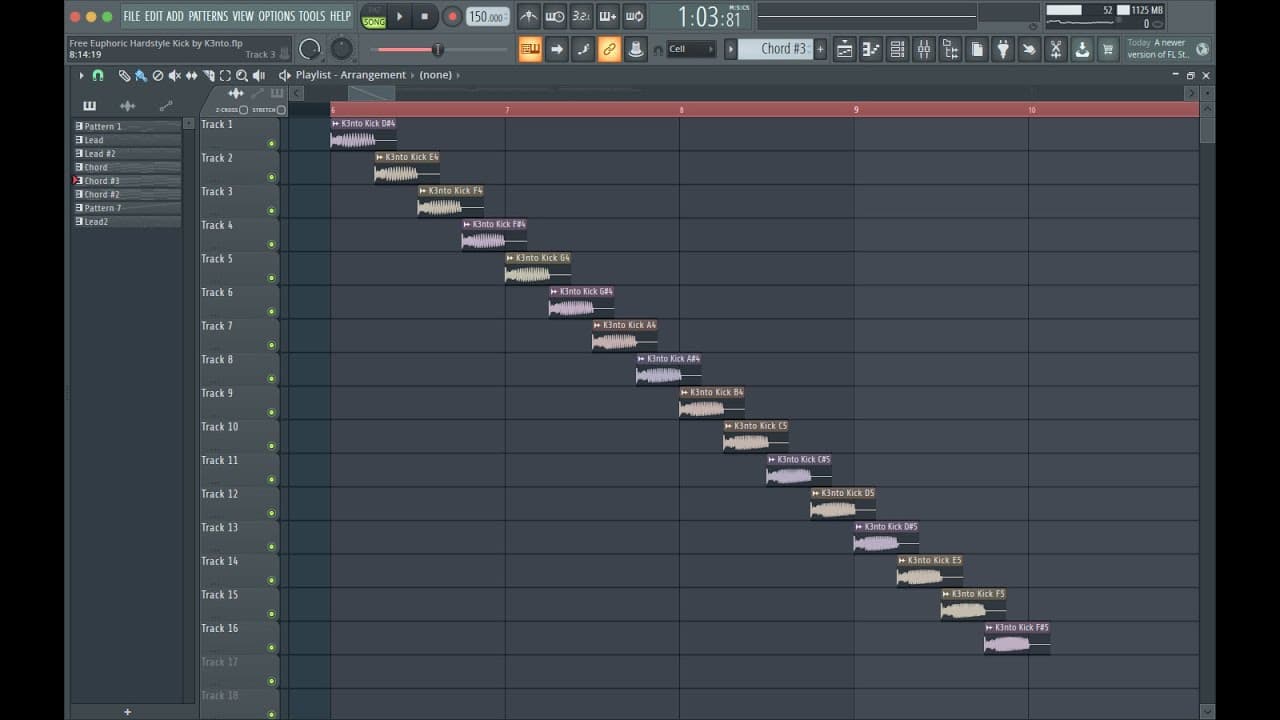This screenshot has height=720, width=1280.
Task: Click the globe news icon
Action: point(1202,48)
